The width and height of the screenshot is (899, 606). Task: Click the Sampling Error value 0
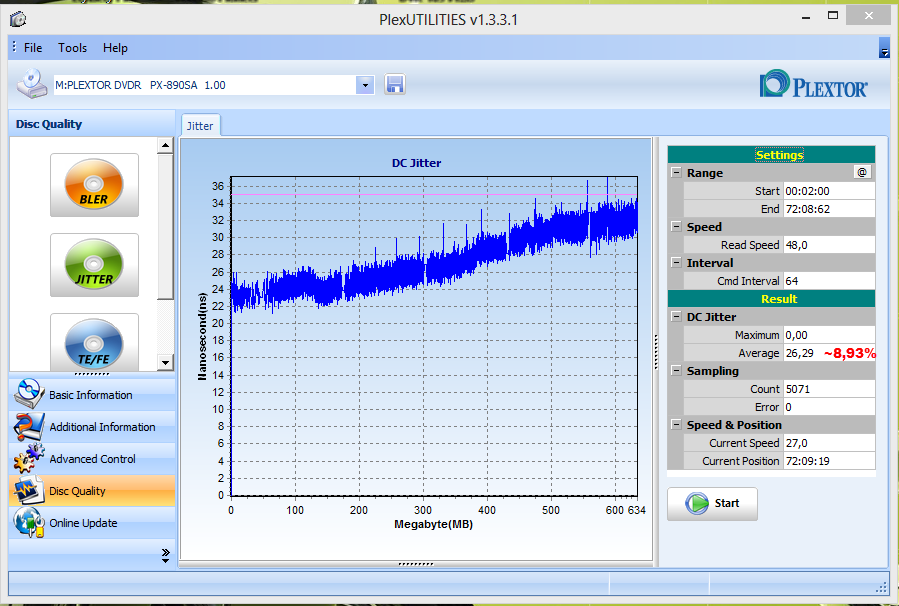(x=828, y=407)
